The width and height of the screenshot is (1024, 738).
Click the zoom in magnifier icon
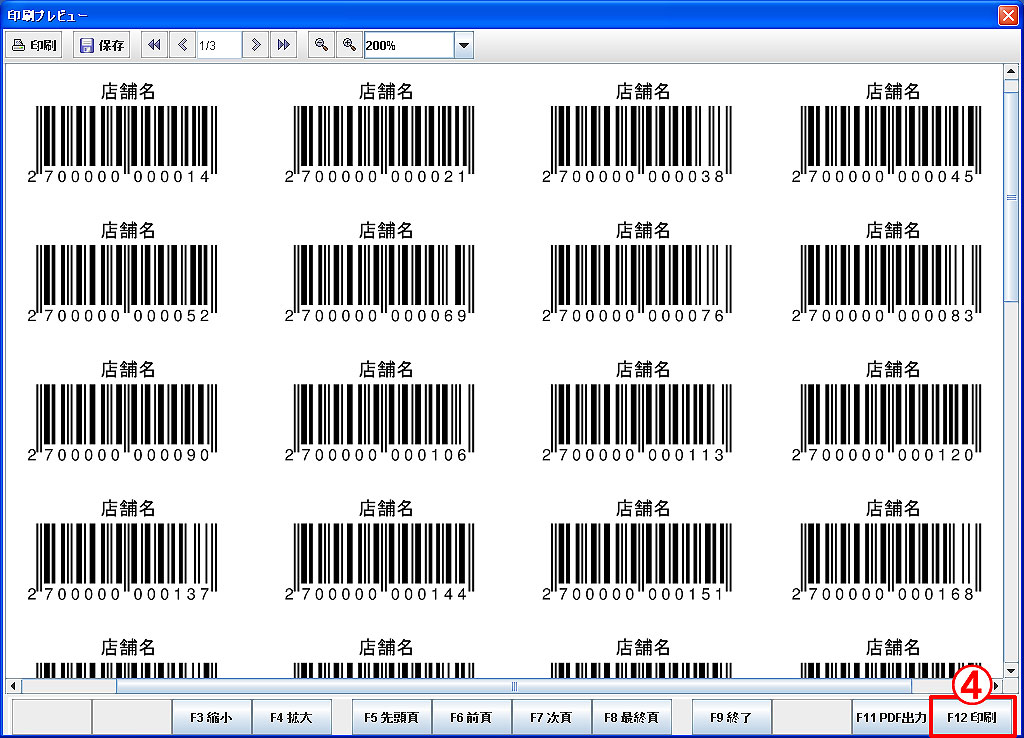pyautogui.click(x=349, y=45)
